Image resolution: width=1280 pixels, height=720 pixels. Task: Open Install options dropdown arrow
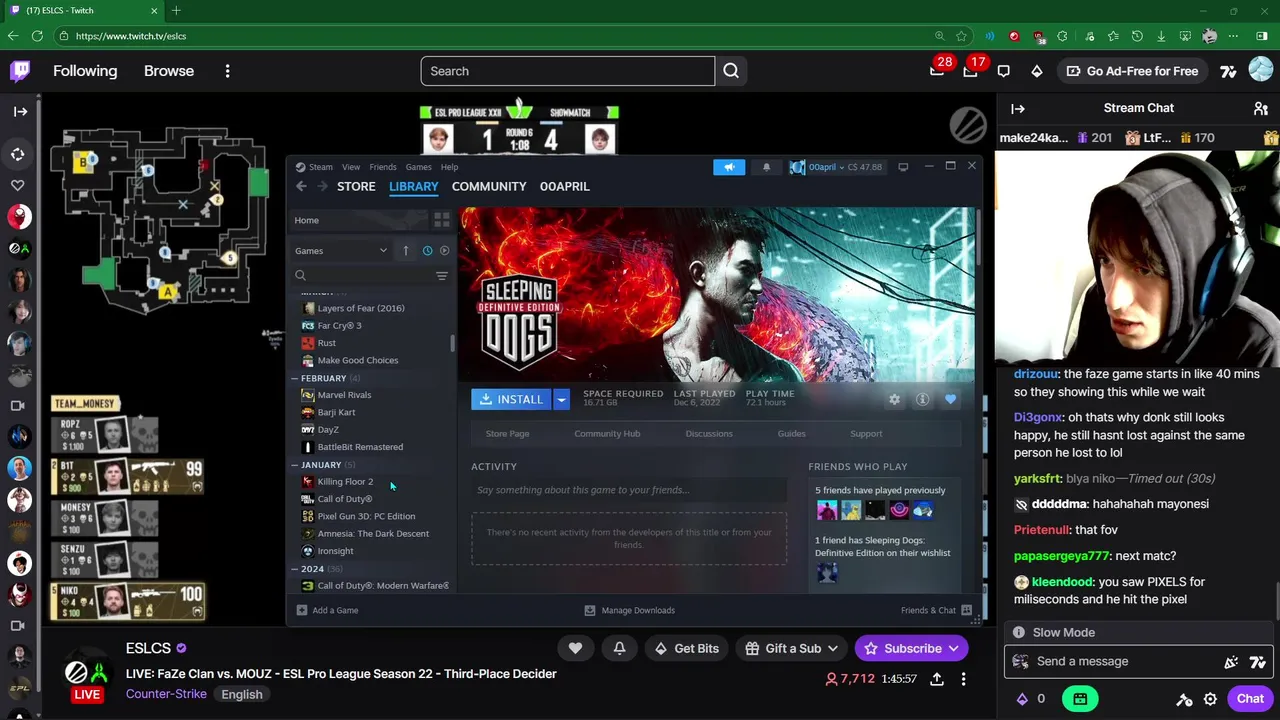point(561,399)
